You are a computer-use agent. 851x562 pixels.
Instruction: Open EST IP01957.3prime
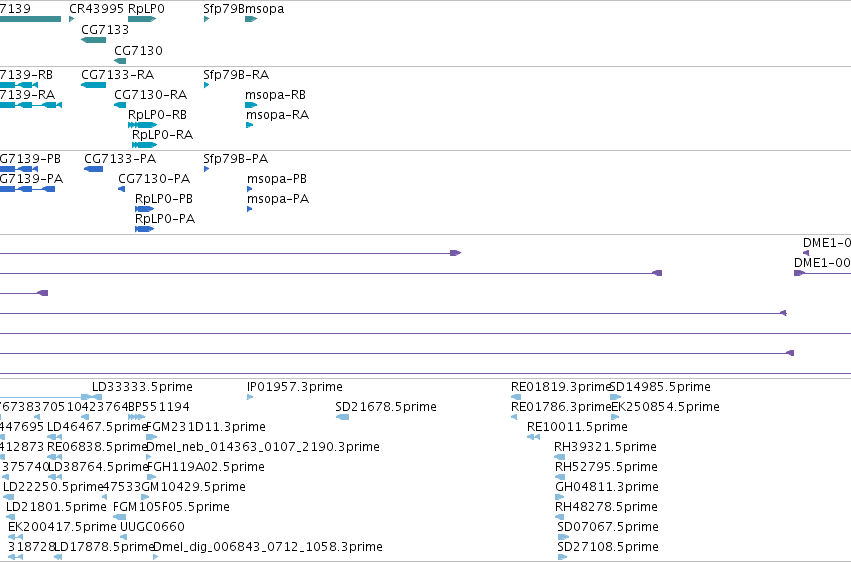pyautogui.click(x=295, y=387)
